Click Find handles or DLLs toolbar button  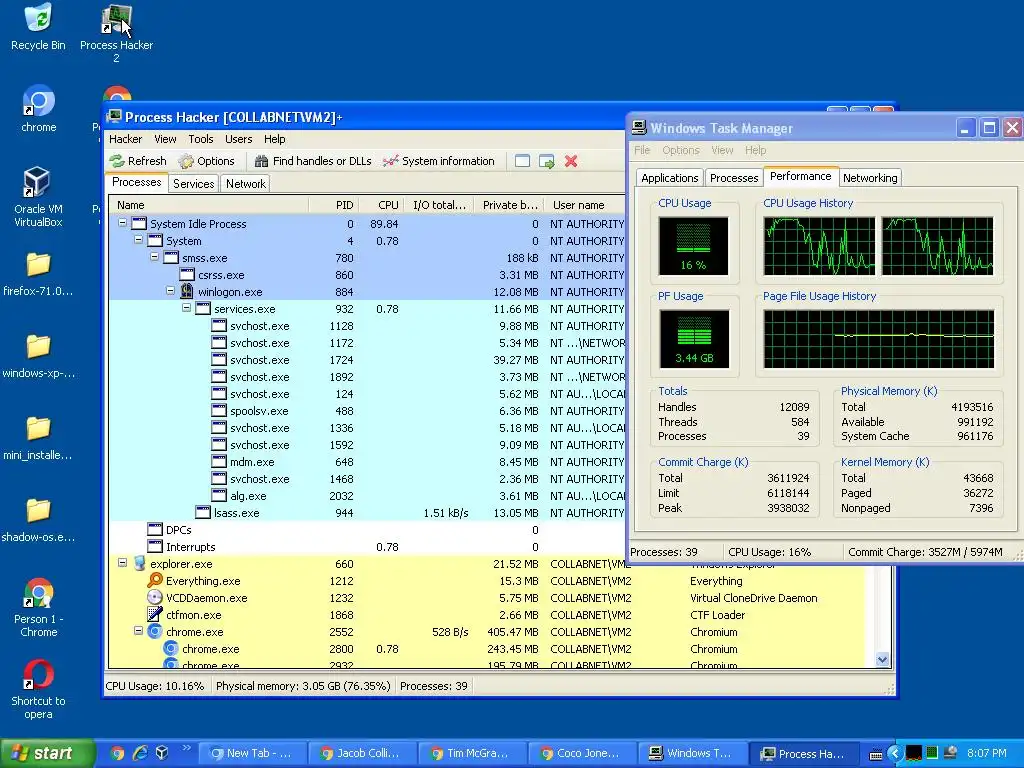coord(313,161)
